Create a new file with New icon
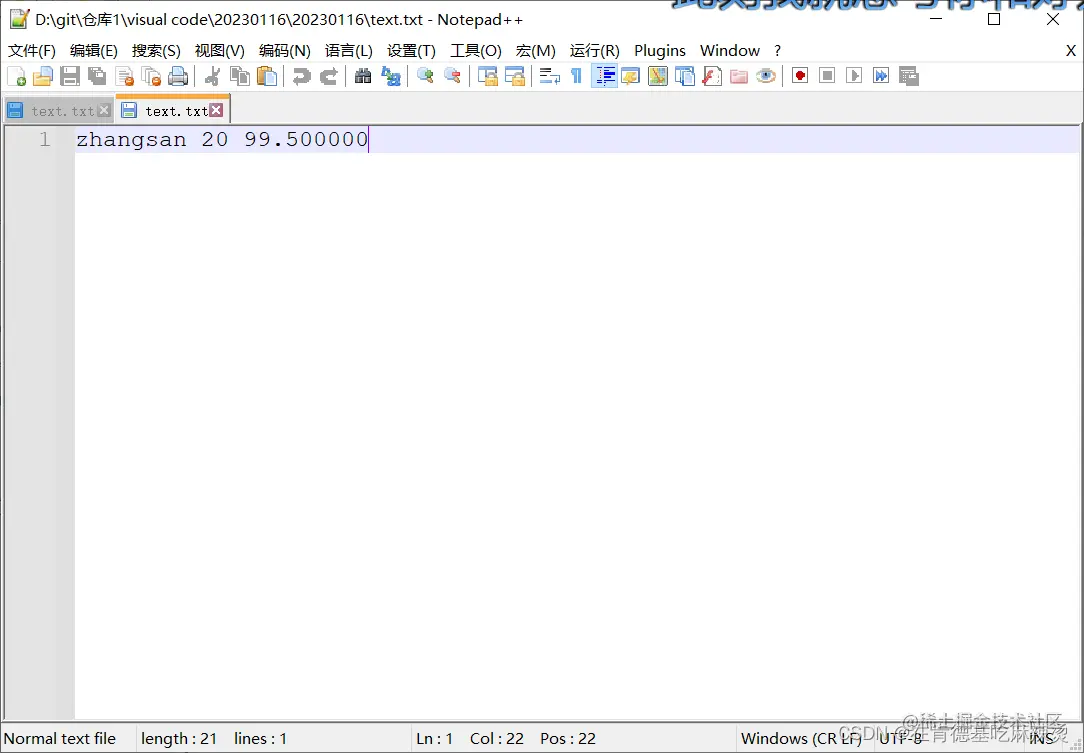Image resolution: width=1084 pixels, height=753 pixels. tap(17, 76)
